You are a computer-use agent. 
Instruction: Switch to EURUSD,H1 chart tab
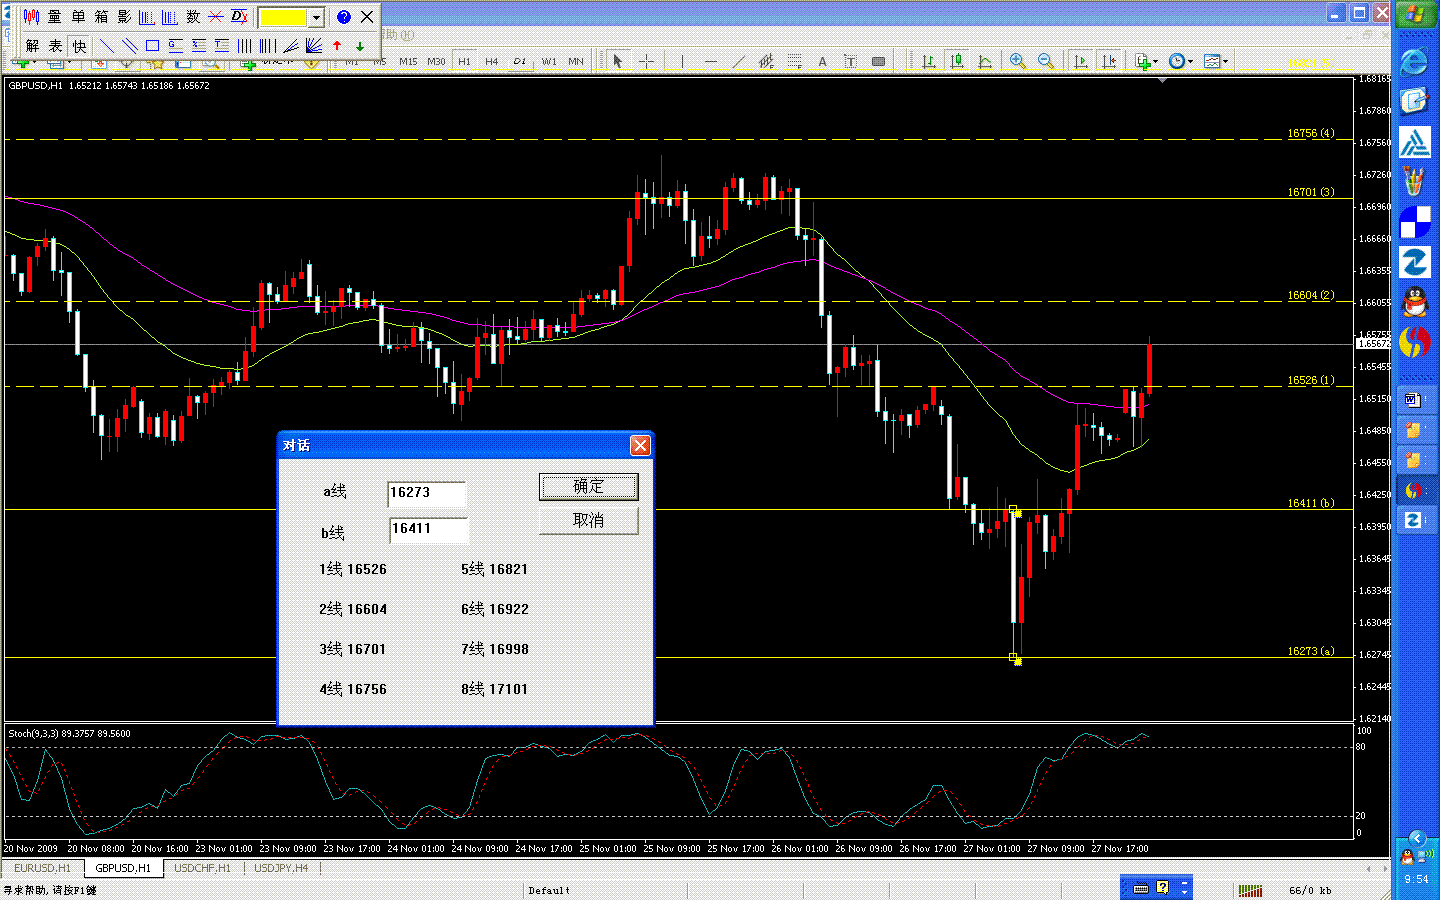pos(43,868)
